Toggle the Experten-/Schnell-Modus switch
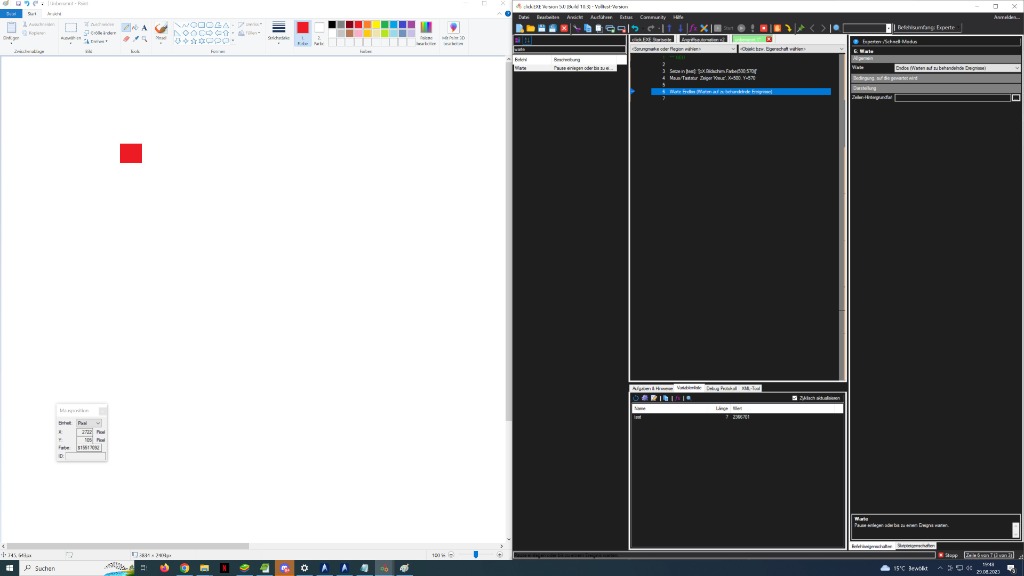This screenshot has height=576, width=1024. click(x=856, y=41)
